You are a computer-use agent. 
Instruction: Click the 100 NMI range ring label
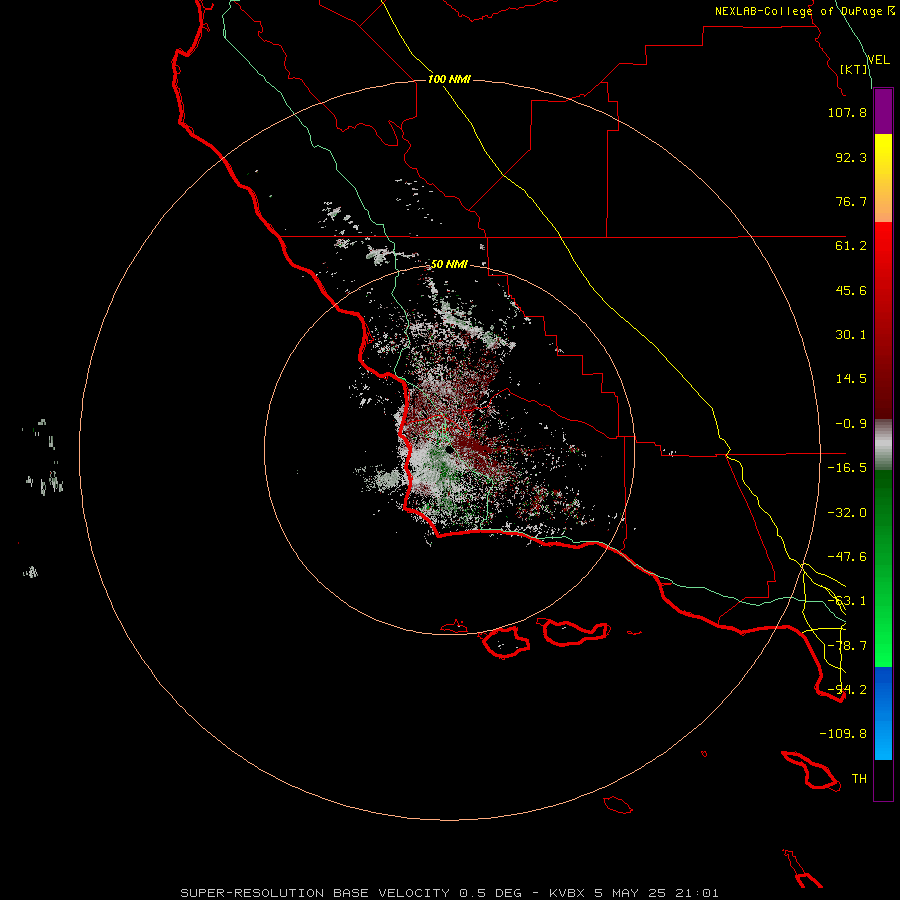coord(449,79)
